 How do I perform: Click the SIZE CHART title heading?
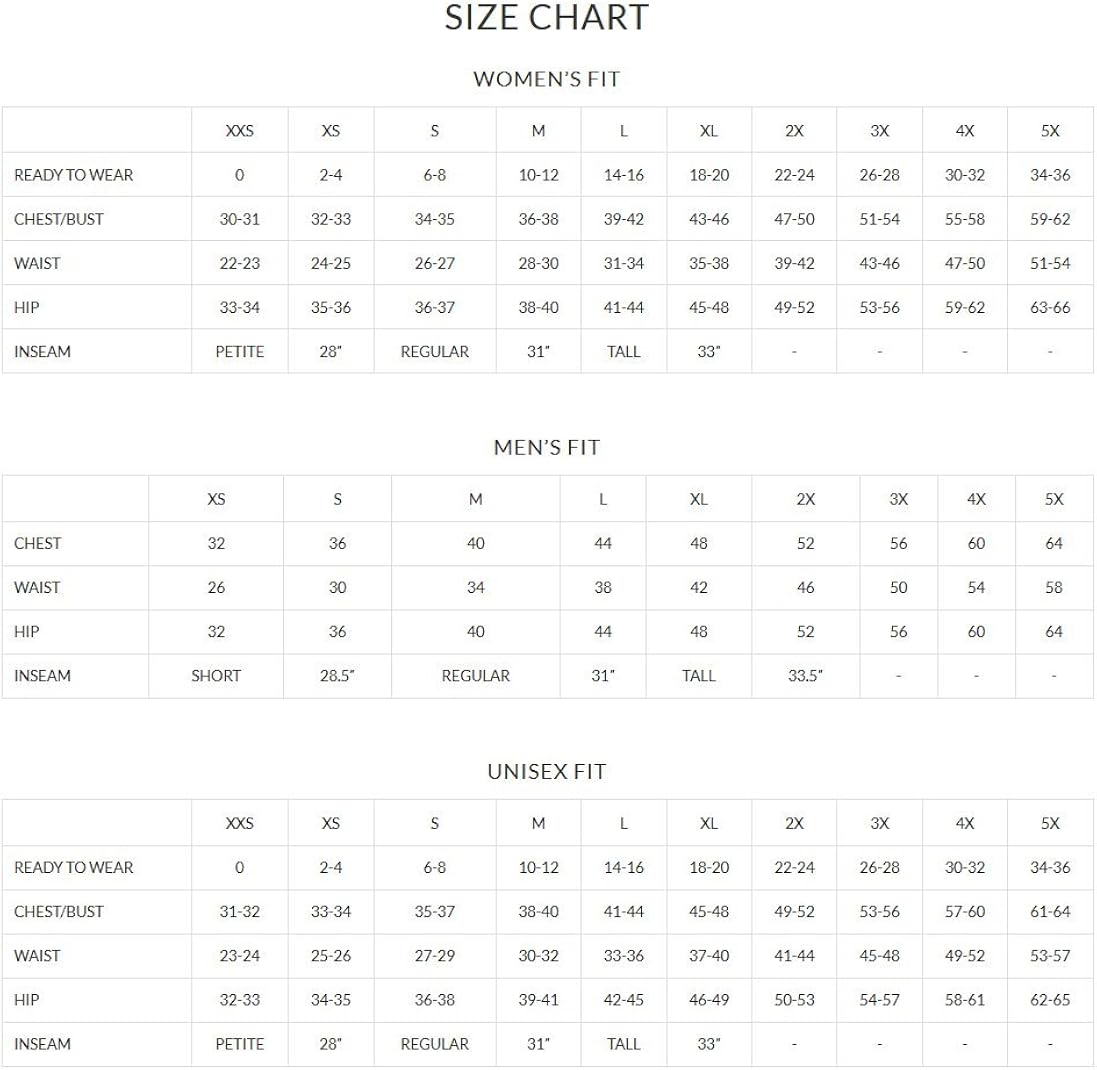[x=546, y=17]
